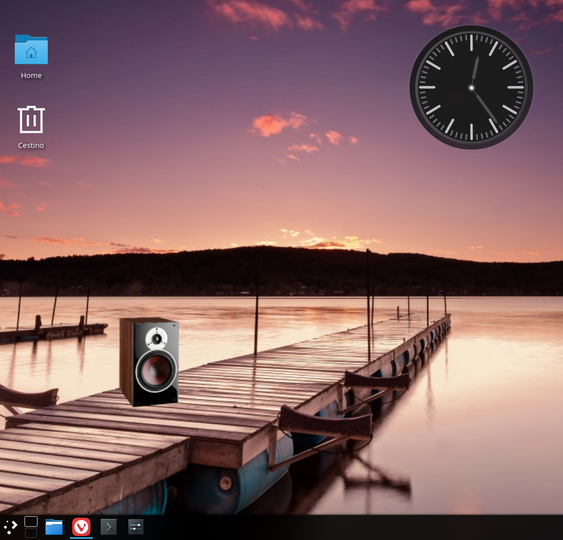Click the center pivot of the clock
The width and height of the screenshot is (563, 540).
471,87
